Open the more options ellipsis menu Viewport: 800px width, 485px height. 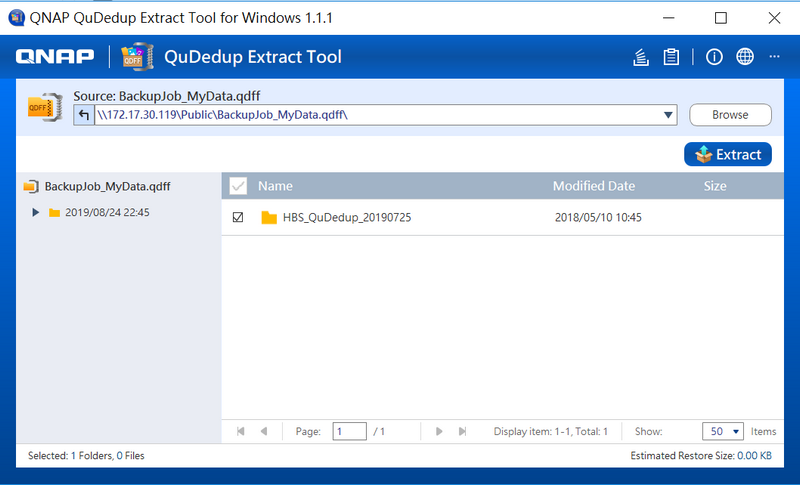[774, 57]
